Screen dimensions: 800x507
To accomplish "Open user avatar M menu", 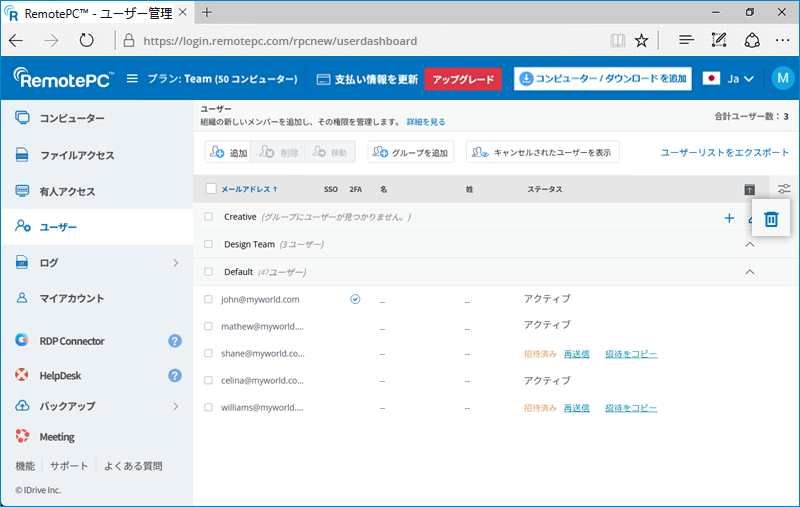I will coord(782,79).
